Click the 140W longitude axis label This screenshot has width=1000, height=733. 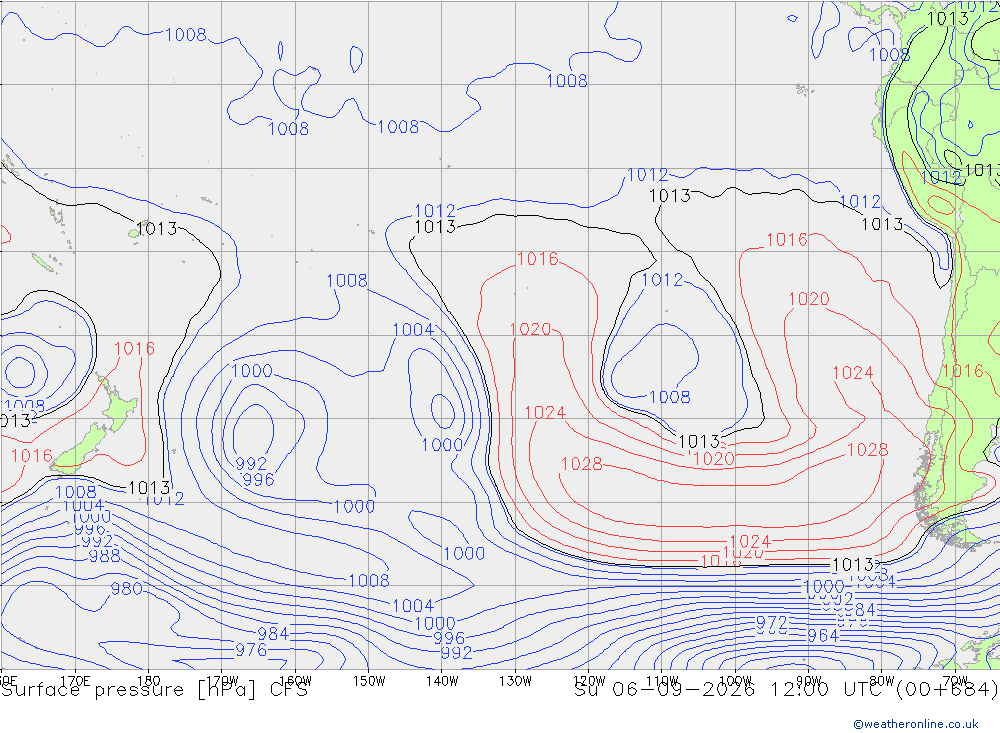(x=442, y=681)
